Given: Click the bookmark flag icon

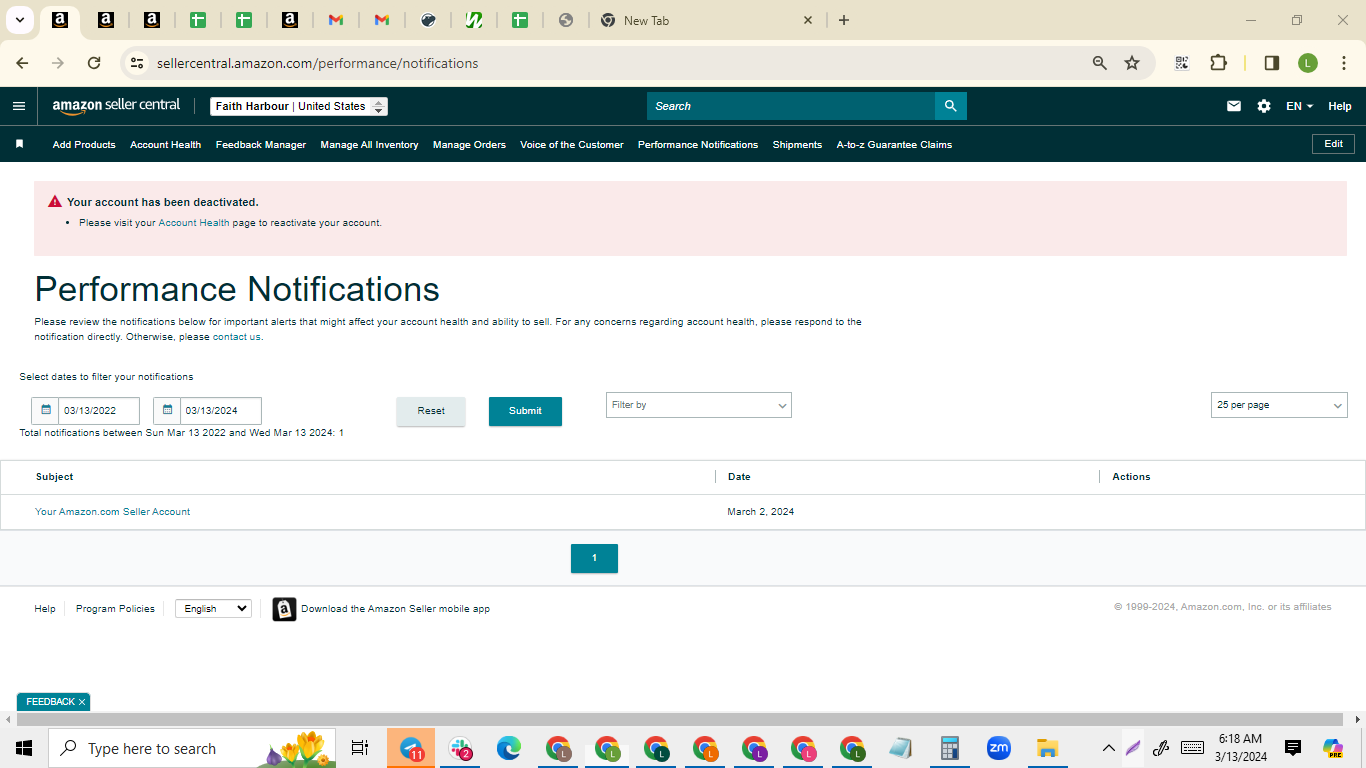Looking at the screenshot, I should [19, 144].
